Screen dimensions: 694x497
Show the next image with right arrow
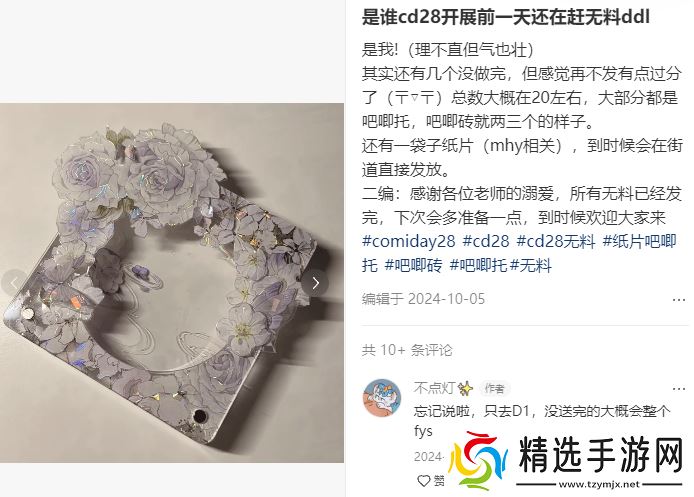click(316, 283)
